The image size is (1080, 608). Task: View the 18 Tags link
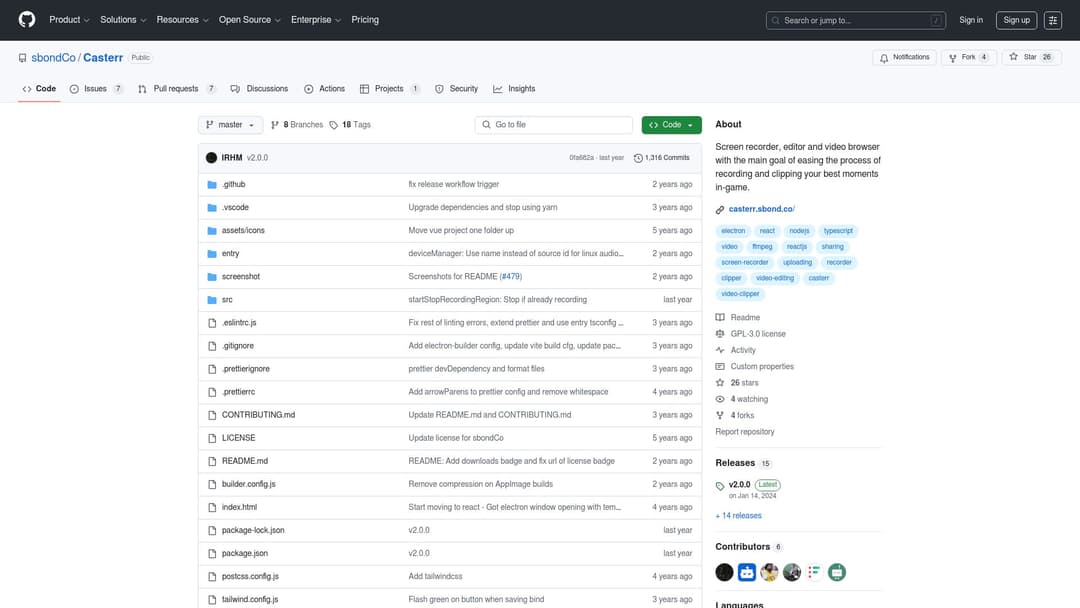(350, 125)
